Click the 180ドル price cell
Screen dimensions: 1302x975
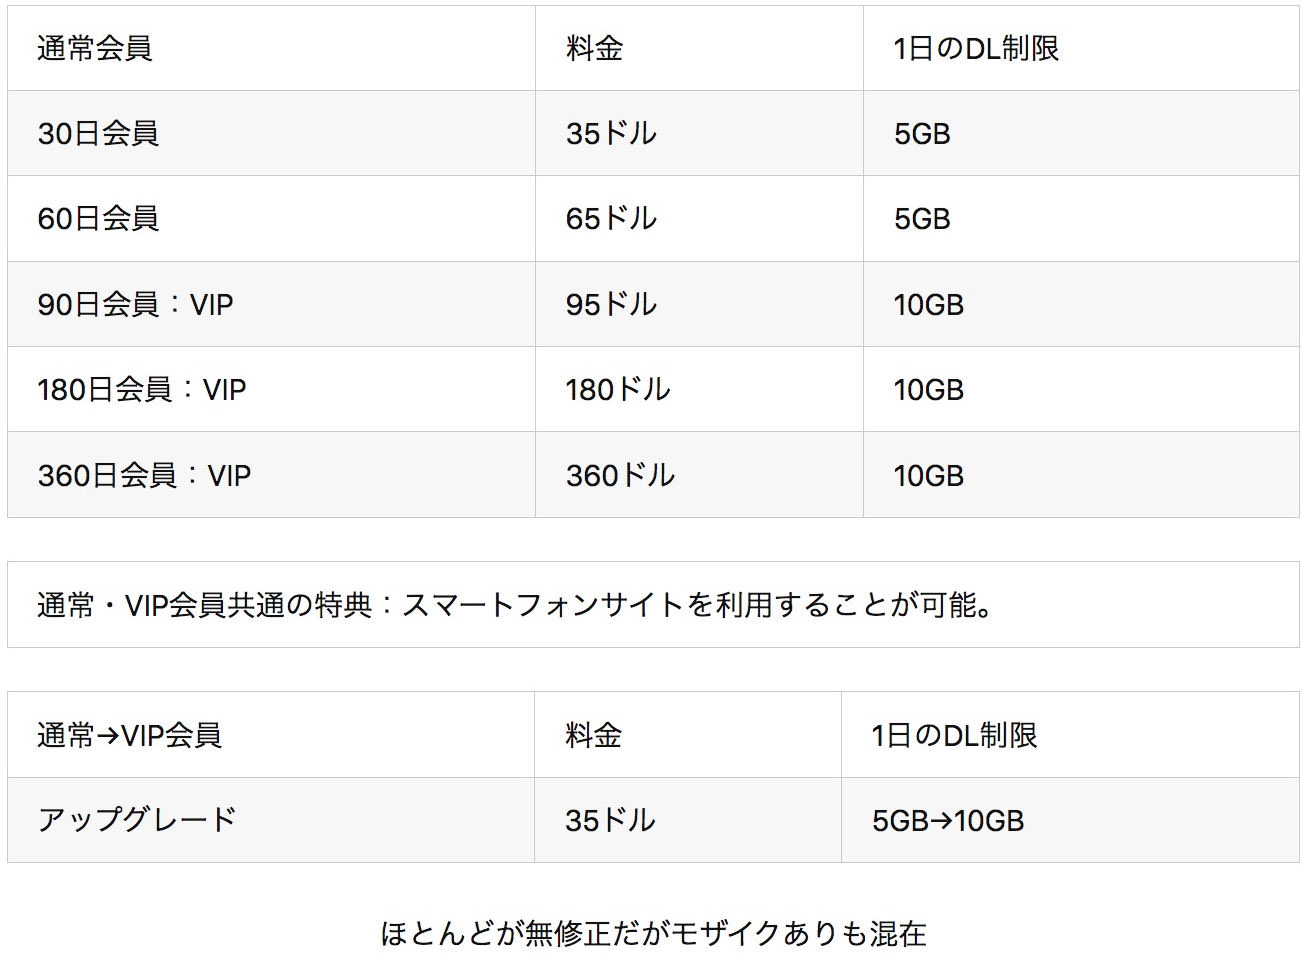point(699,389)
